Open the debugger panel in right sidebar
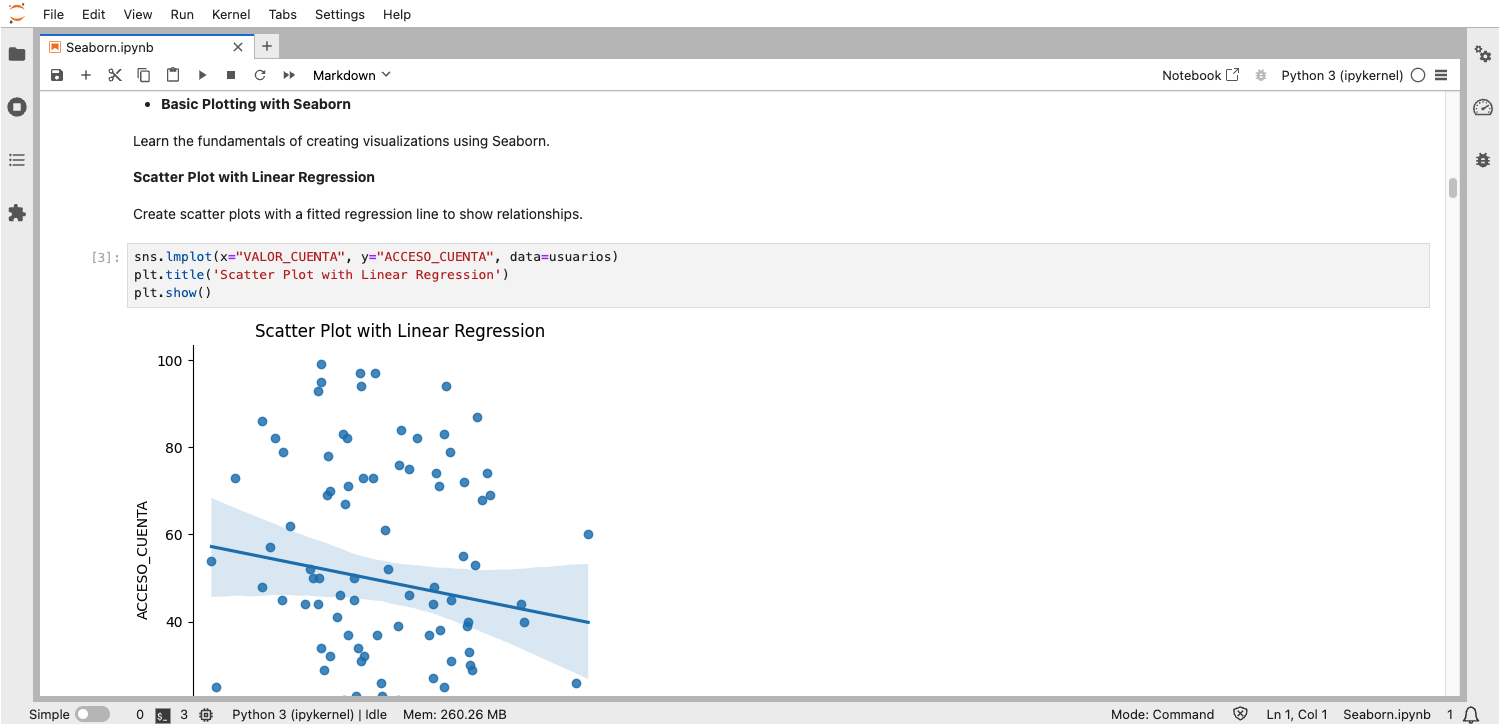This screenshot has width=1501, height=724. point(1483,160)
